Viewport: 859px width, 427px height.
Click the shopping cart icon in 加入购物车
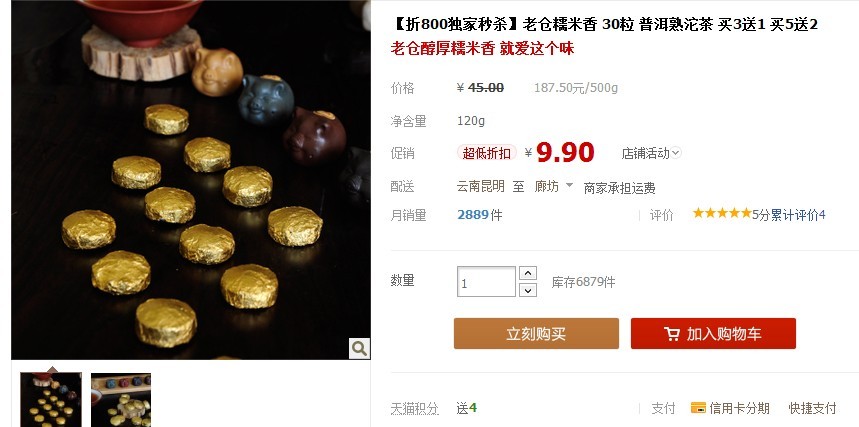672,334
